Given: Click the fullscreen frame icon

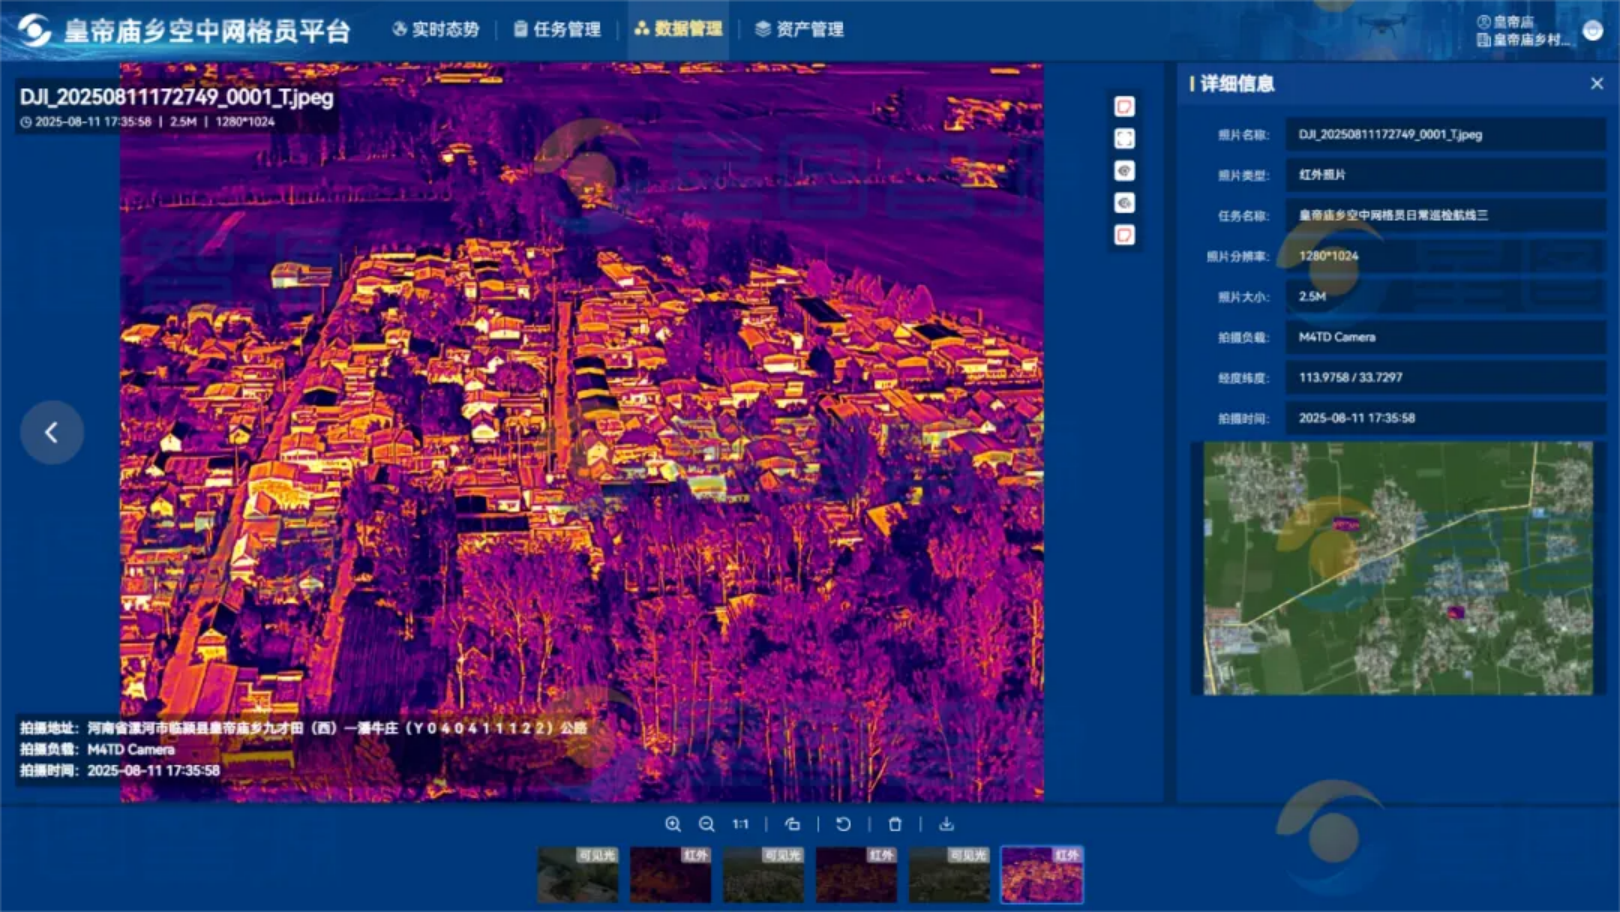Looking at the screenshot, I should [x=1124, y=139].
